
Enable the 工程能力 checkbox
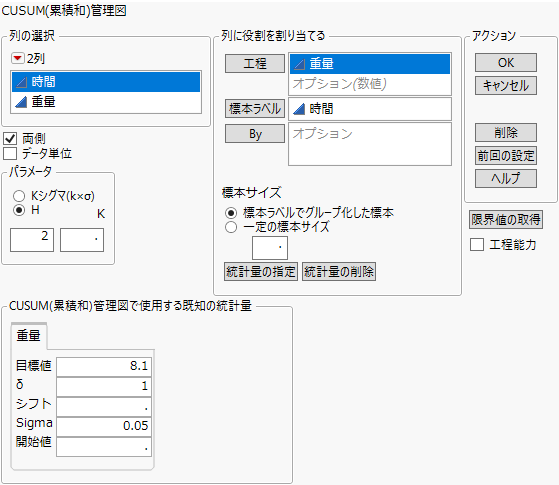point(477,245)
